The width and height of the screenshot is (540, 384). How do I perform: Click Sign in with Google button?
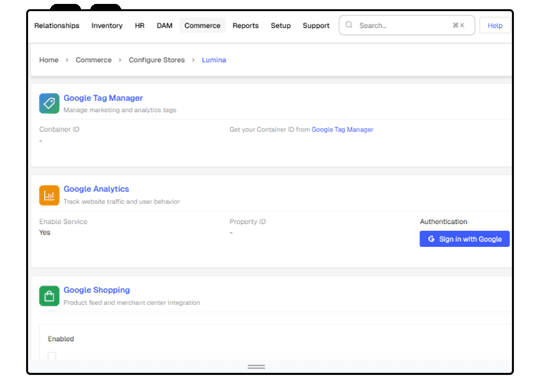(464, 239)
